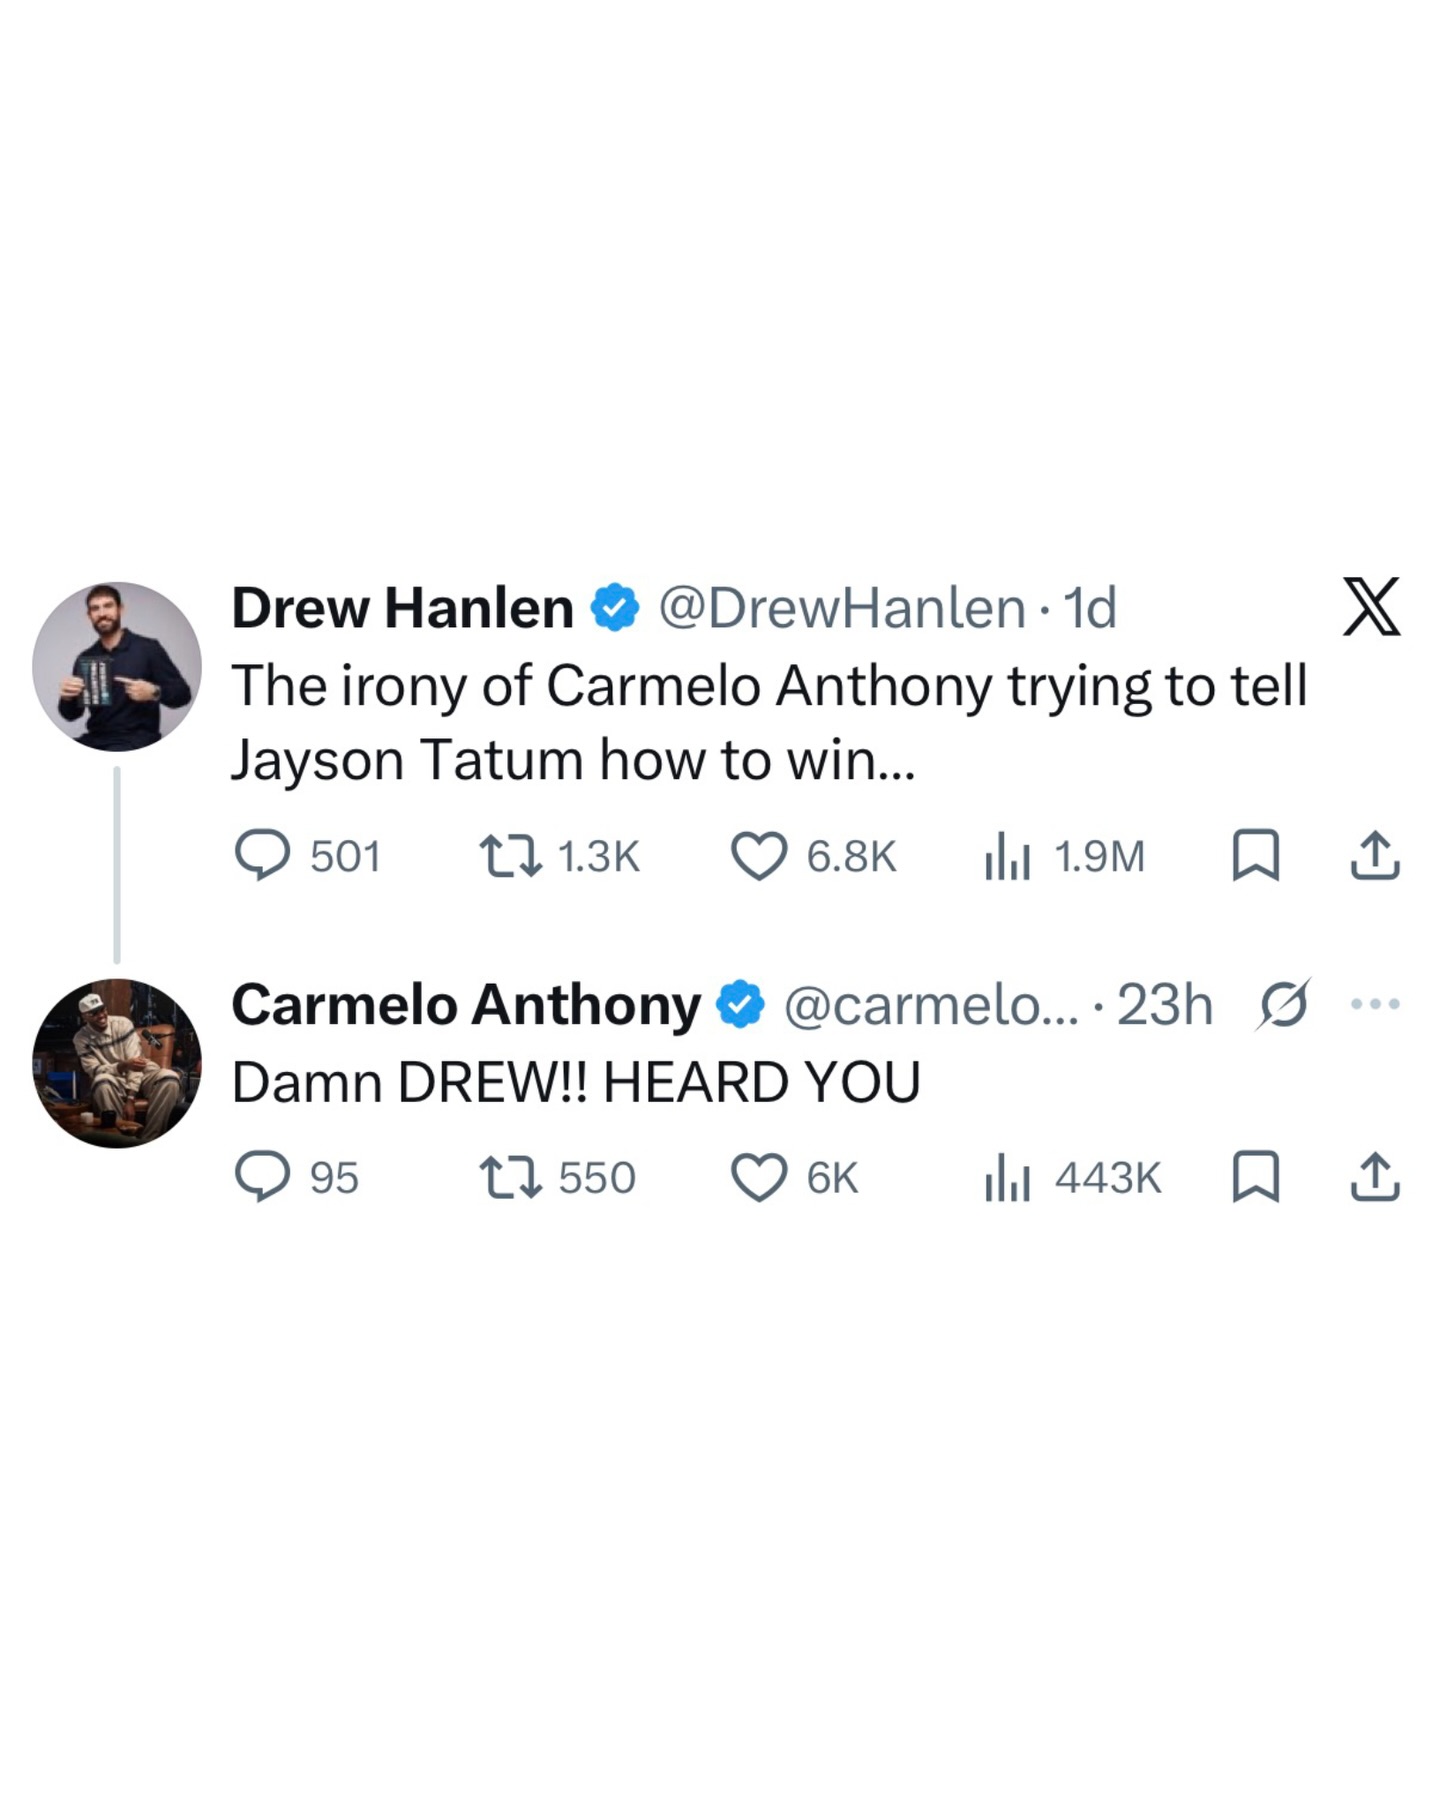
Task: Open Carmelo Anthony's profile picture
Action: (x=117, y=1063)
